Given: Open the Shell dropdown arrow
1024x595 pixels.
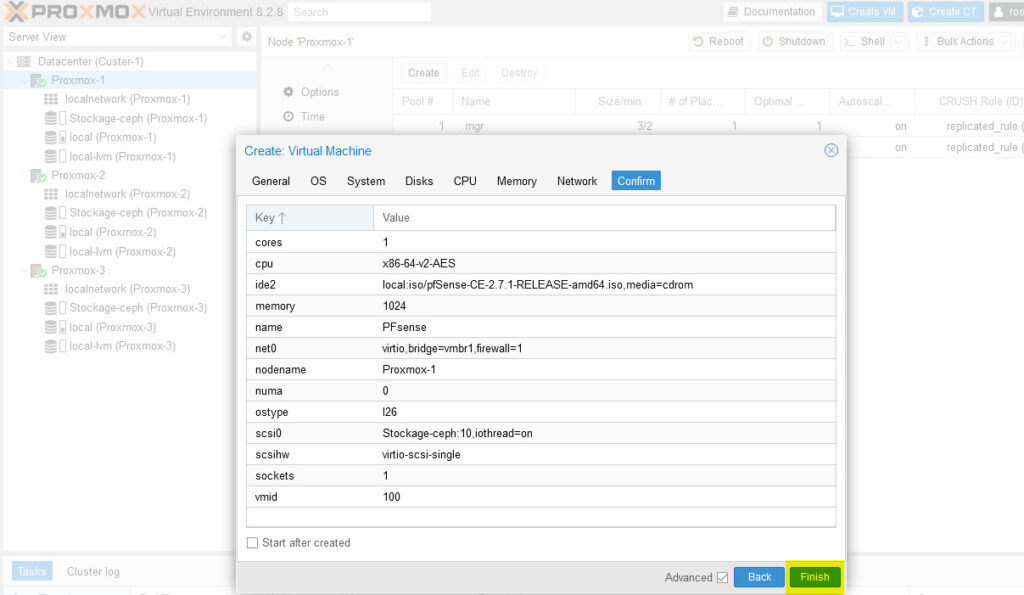Looking at the screenshot, I should click(x=899, y=42).
